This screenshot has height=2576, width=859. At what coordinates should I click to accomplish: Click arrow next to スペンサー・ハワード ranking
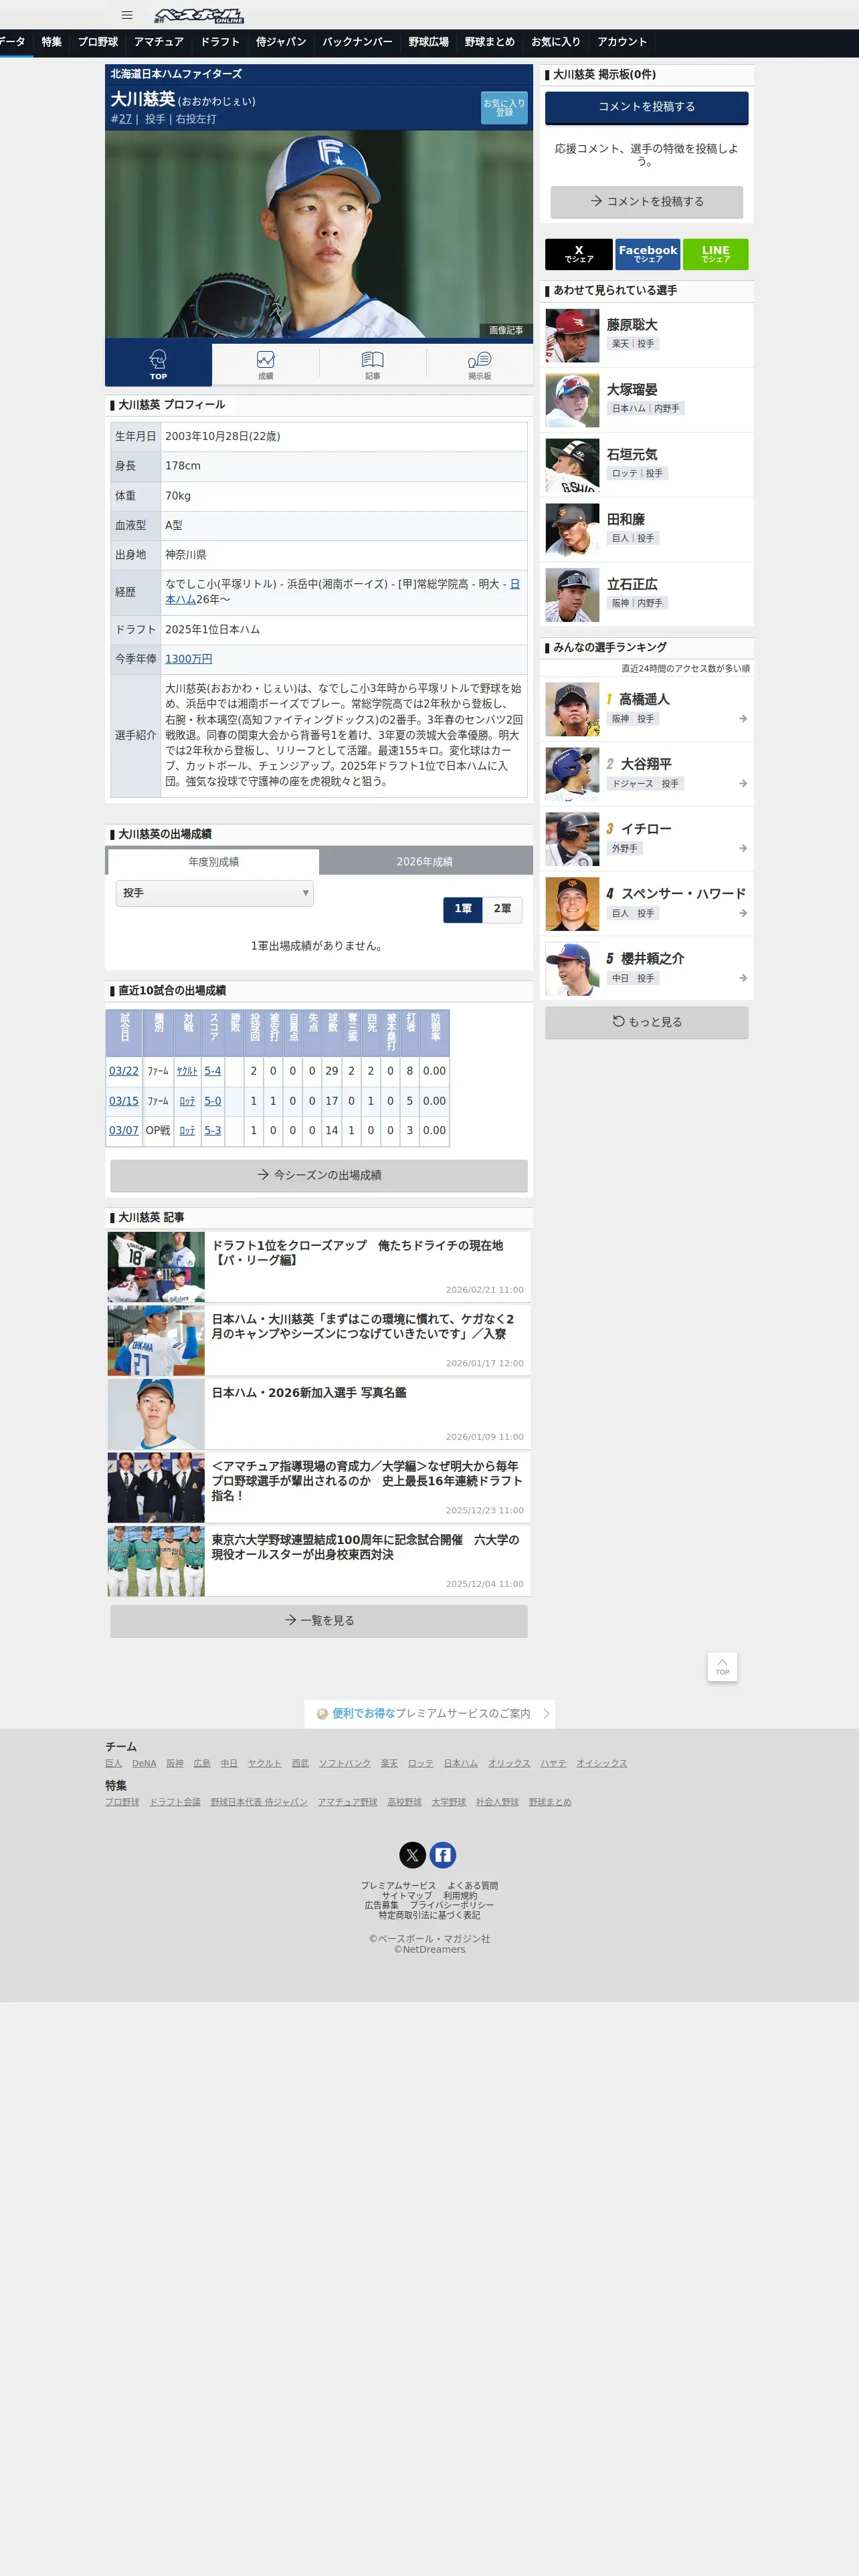tap(743, 913)
